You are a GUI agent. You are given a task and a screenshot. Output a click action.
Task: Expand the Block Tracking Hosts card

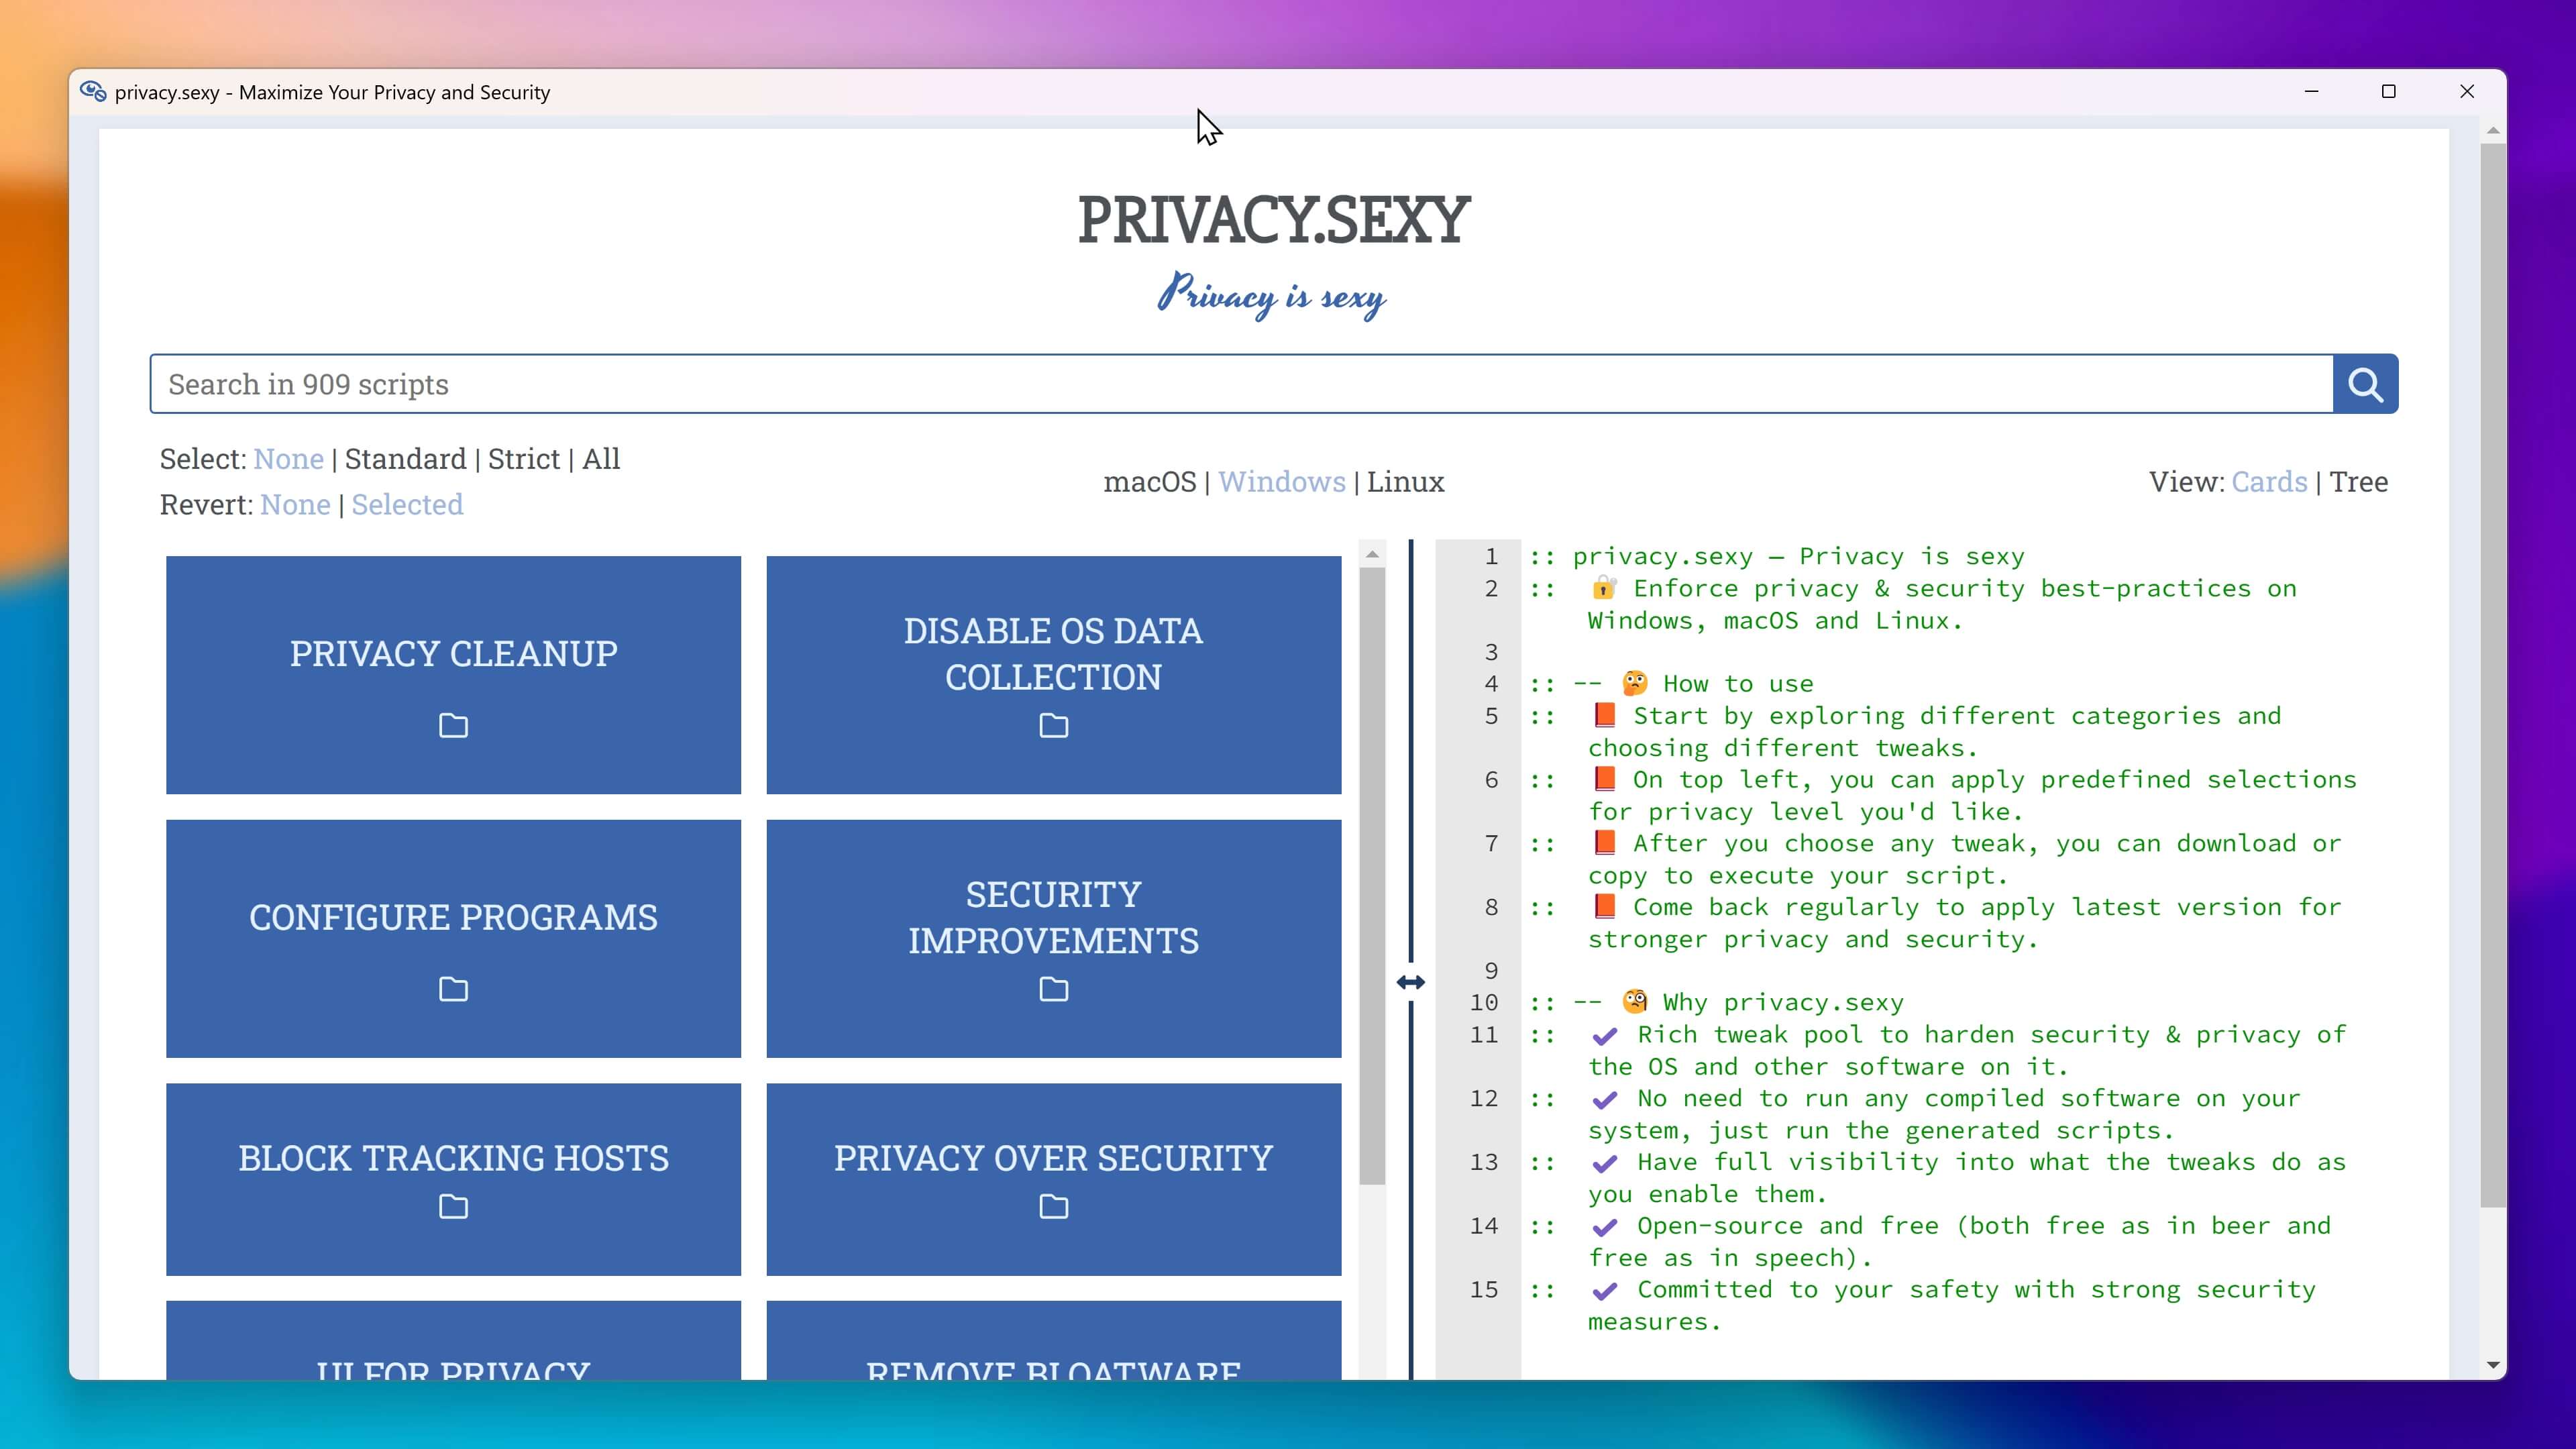453,1179
